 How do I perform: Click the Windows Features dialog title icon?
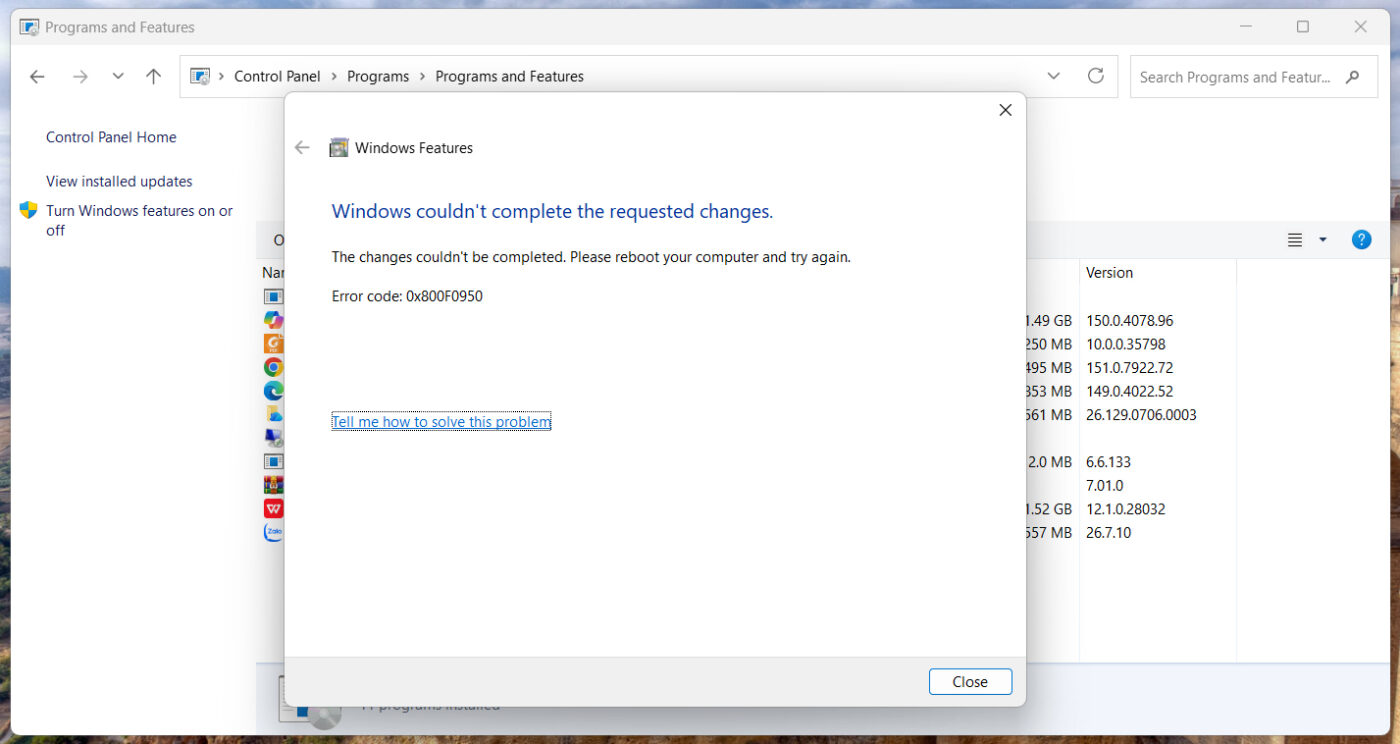(x=339, y=148)
